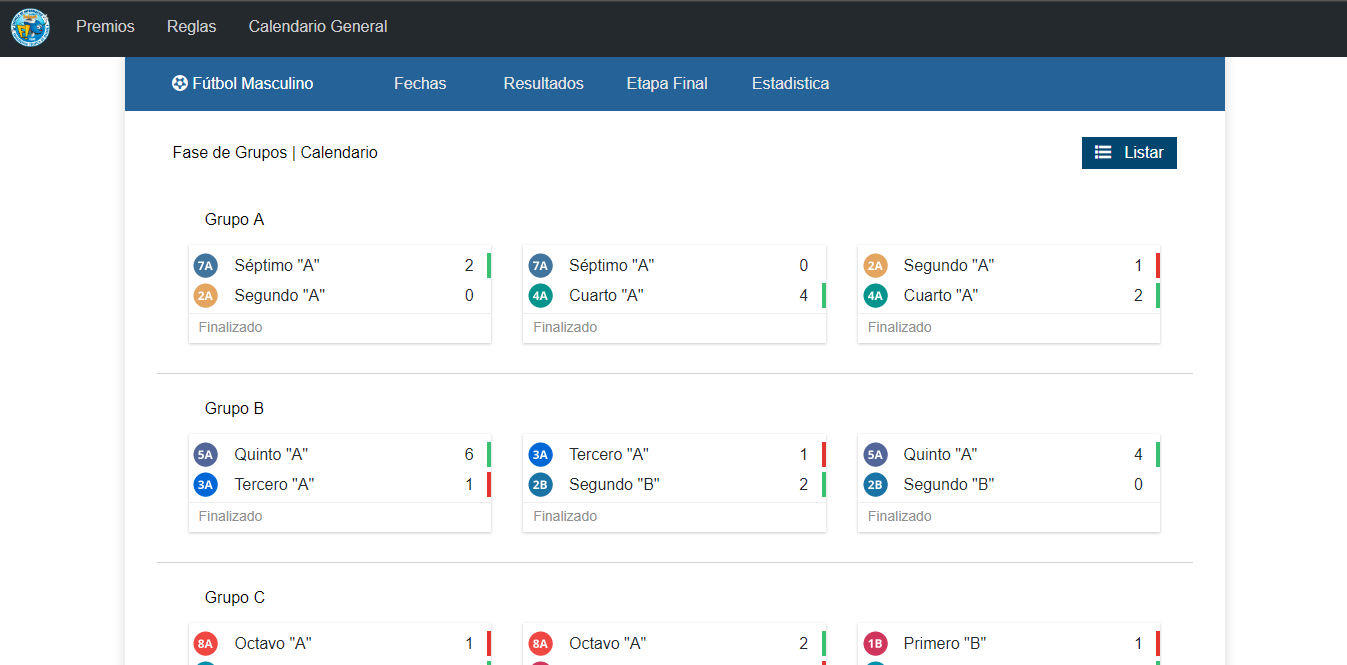Select Segundo "A" in the 2-0 match
Viewport: 1347px width, 665px height.
tap(280, 296)
